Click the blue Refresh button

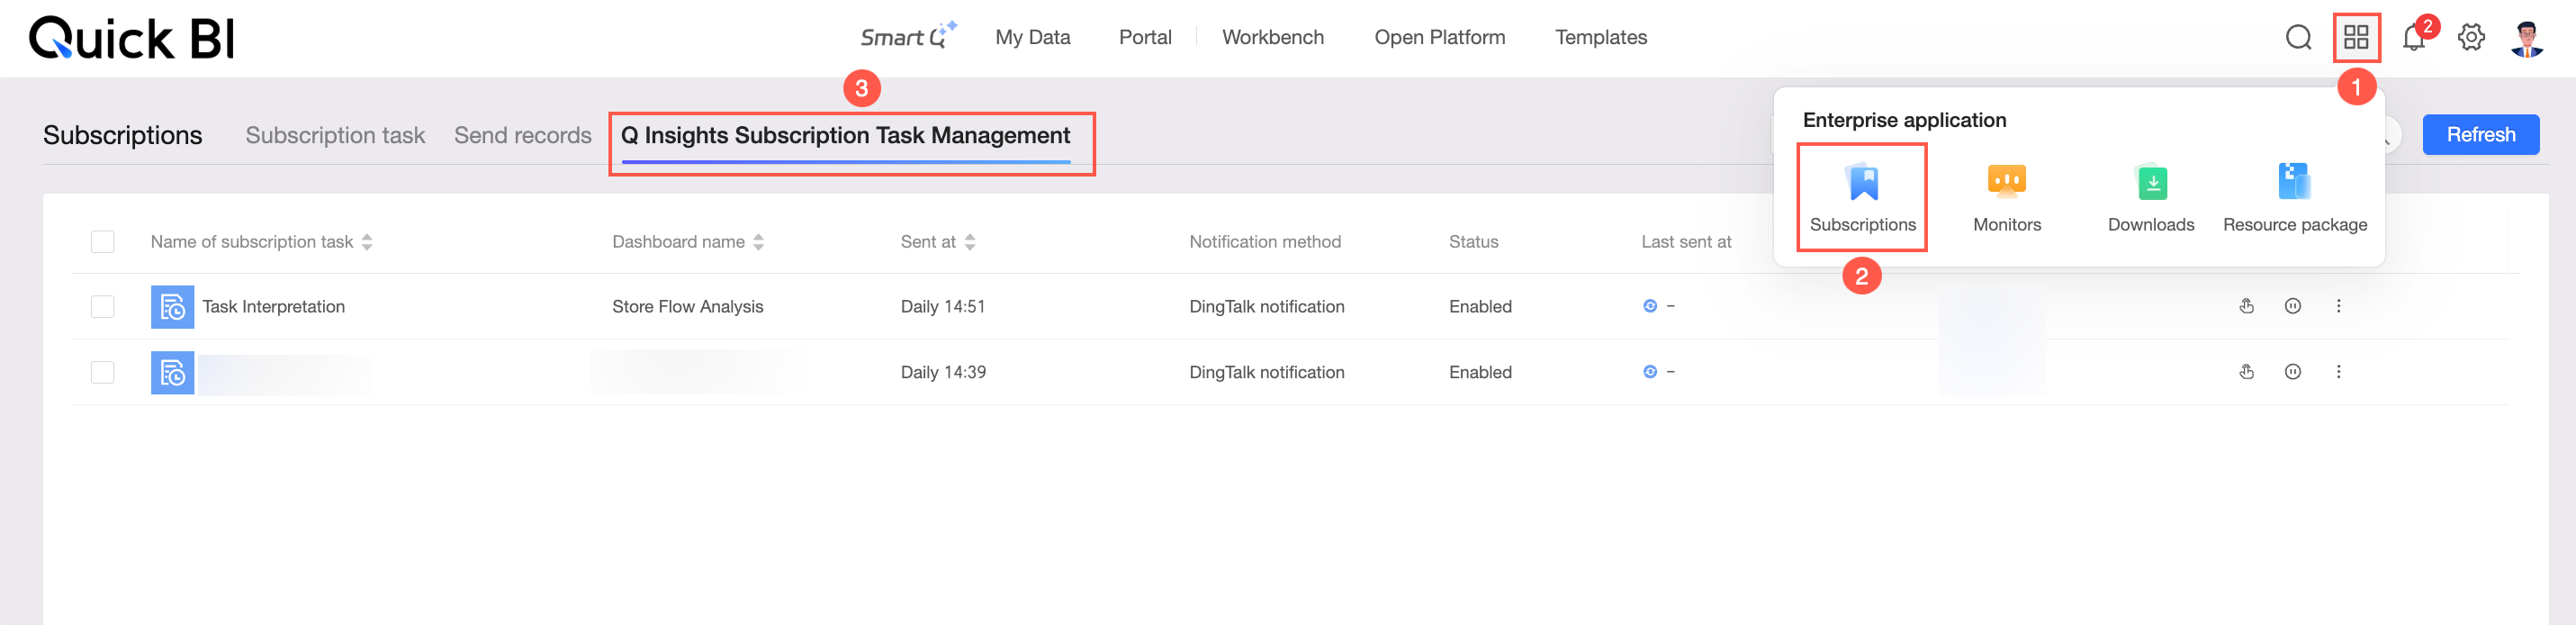point(2480,135)
